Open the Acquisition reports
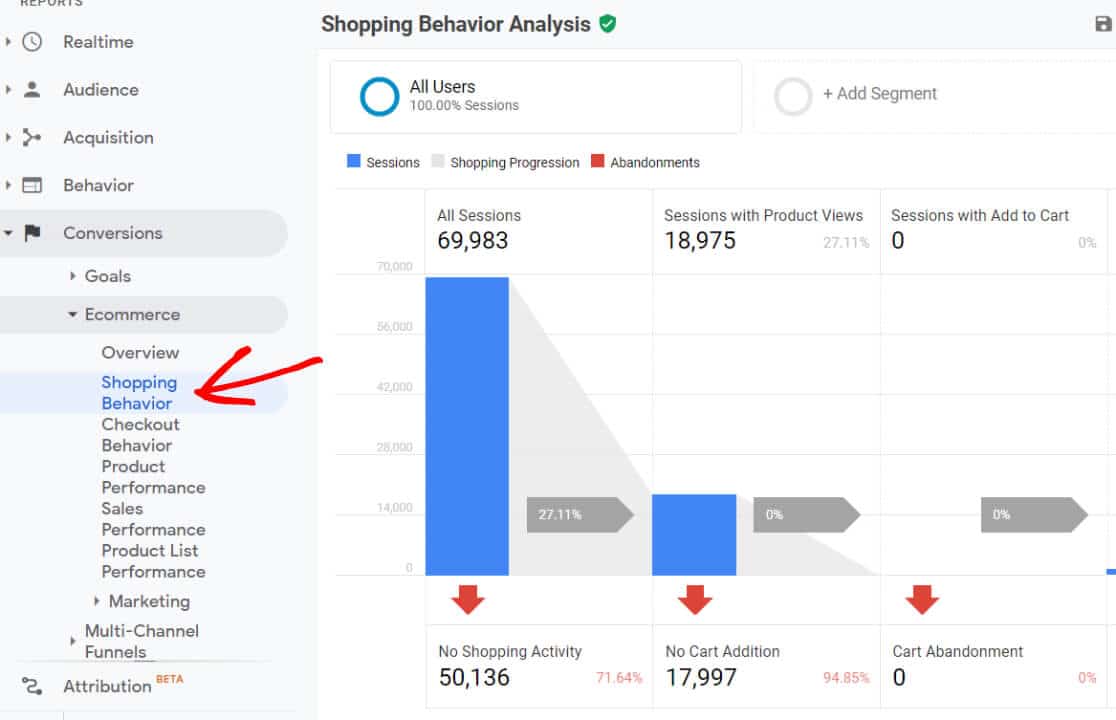Viewport: 1116px width, 720px height. 108,137
